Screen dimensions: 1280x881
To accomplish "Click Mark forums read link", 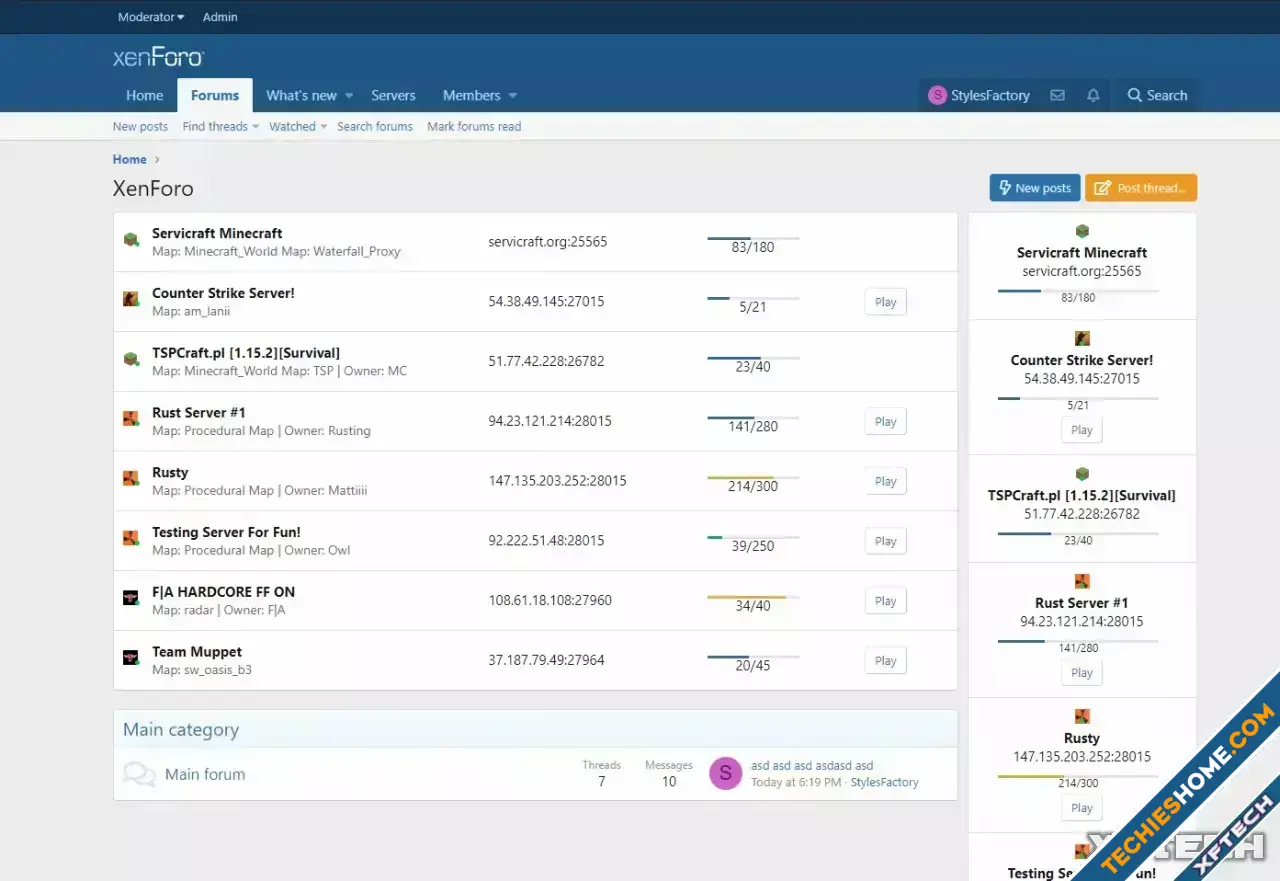I will [474, 127].
